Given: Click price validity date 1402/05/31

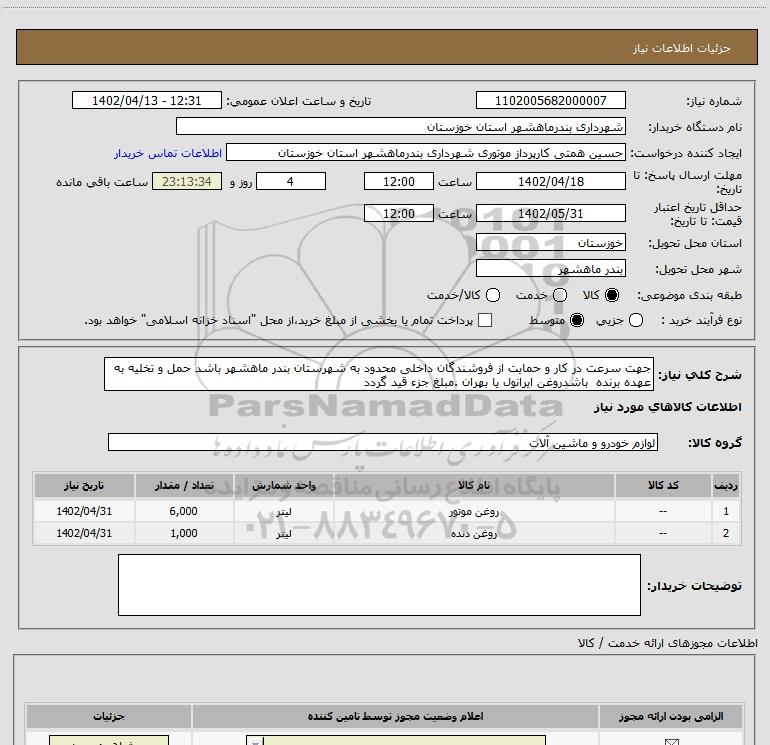Looking at the screenshot, I should [x=550, y=213].
